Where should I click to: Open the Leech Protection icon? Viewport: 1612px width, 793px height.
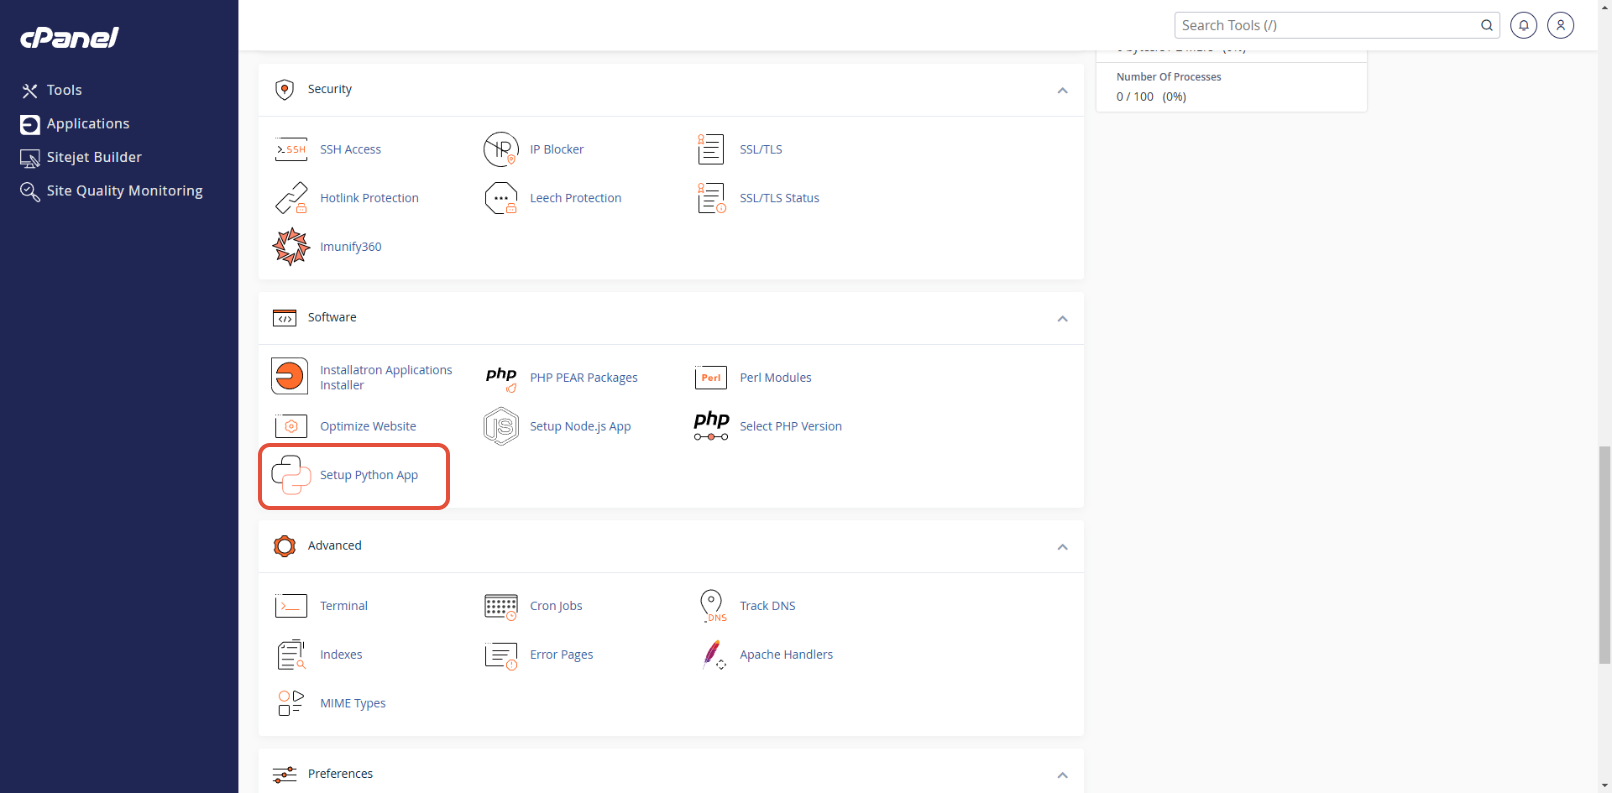click(501, 198)
